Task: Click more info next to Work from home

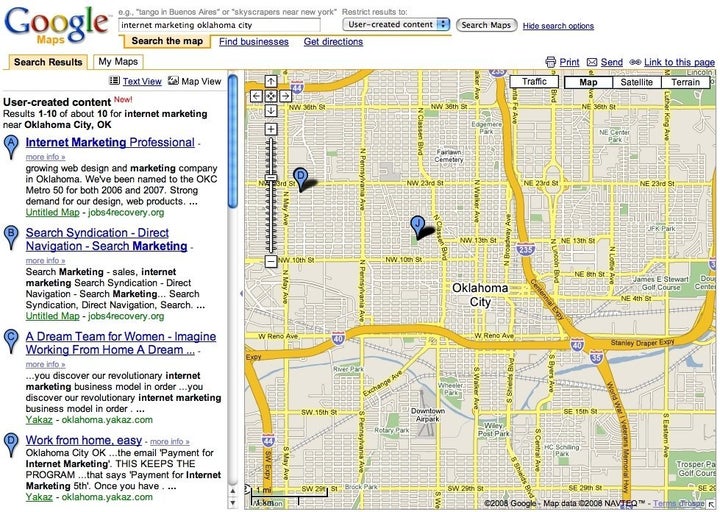Action: coord(170,442)
